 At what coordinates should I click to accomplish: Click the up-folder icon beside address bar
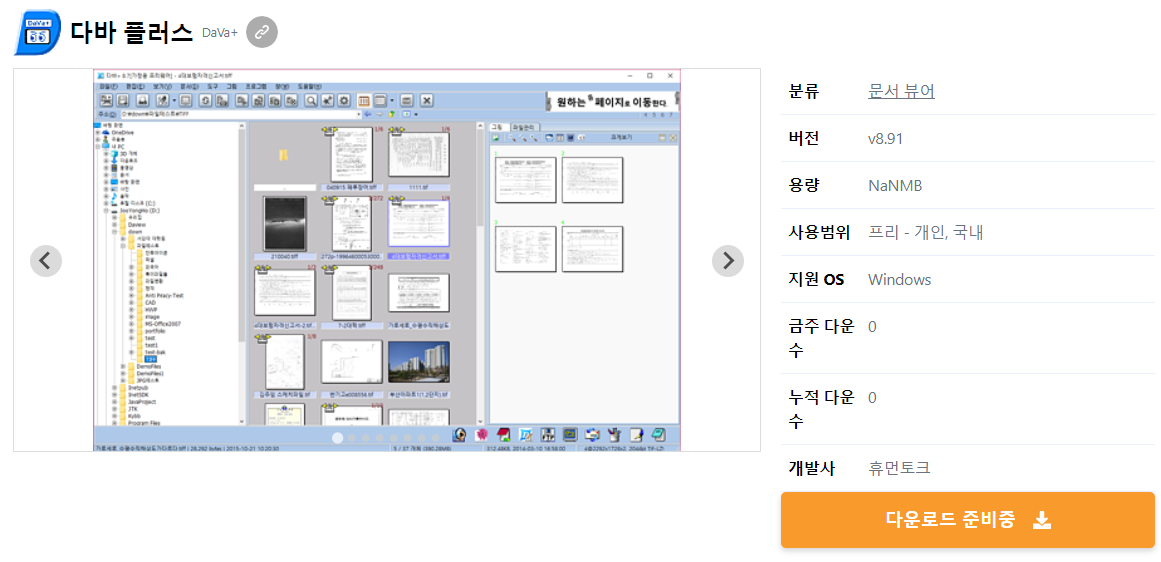point(392,114)
